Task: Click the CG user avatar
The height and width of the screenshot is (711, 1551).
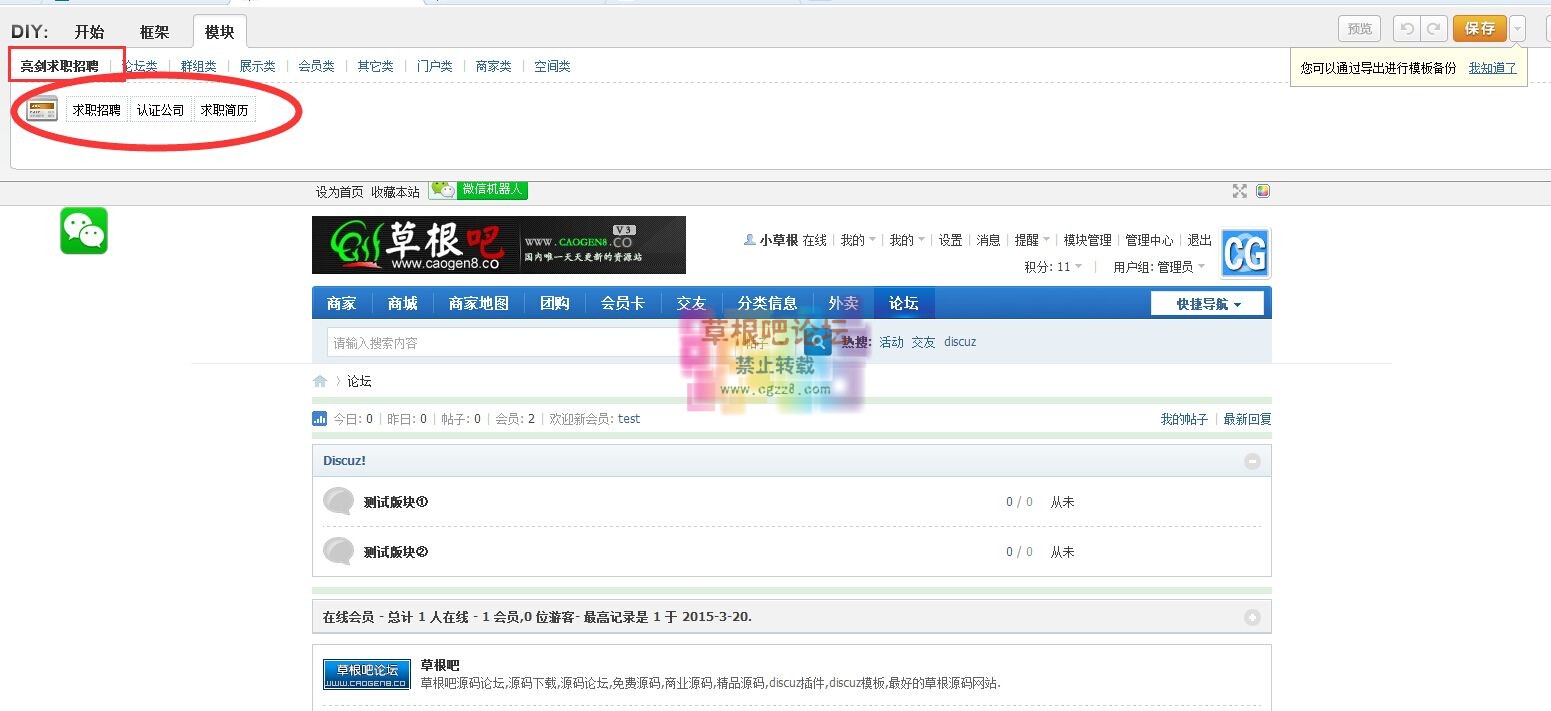Action: click(x=1245, y=252)
